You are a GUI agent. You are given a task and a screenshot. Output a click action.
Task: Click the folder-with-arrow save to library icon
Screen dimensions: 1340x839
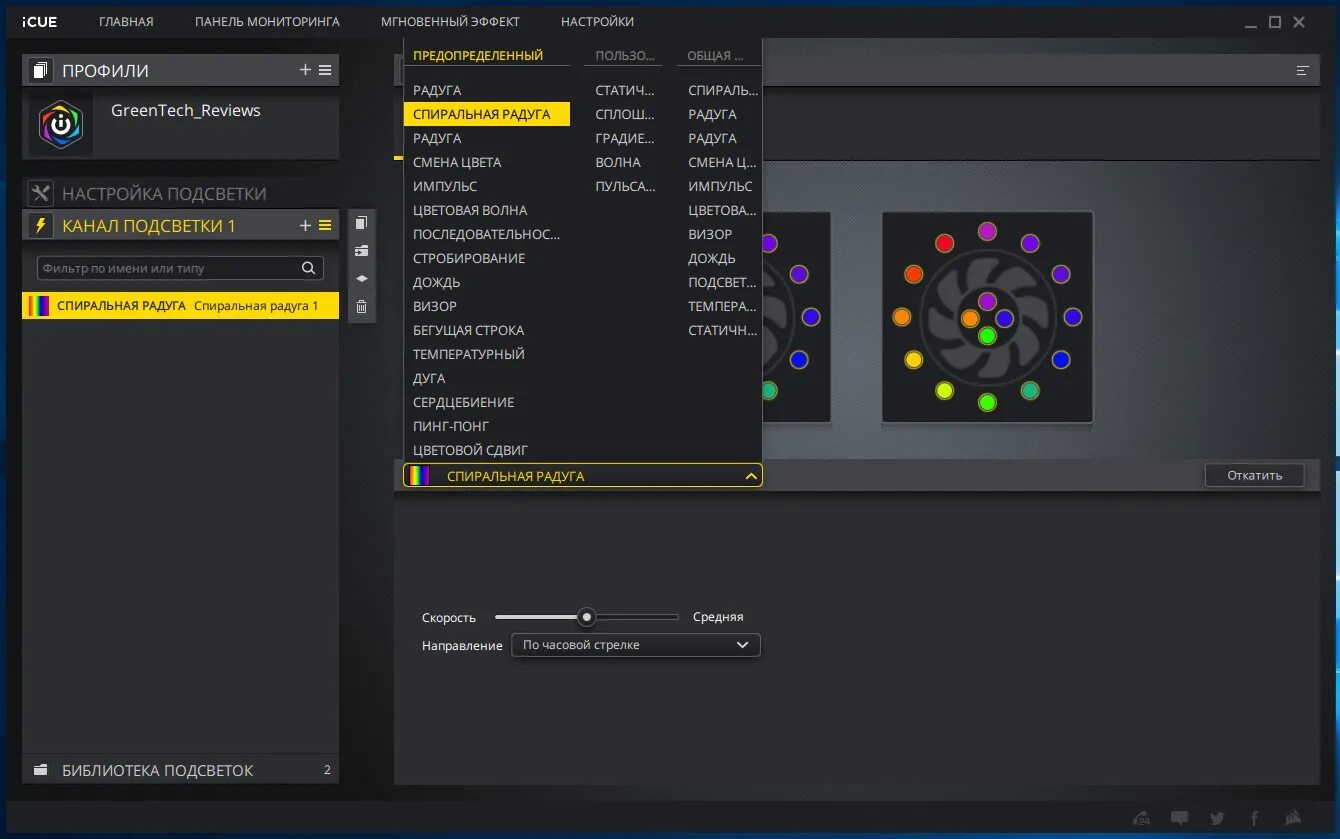(x=362, y=251)
